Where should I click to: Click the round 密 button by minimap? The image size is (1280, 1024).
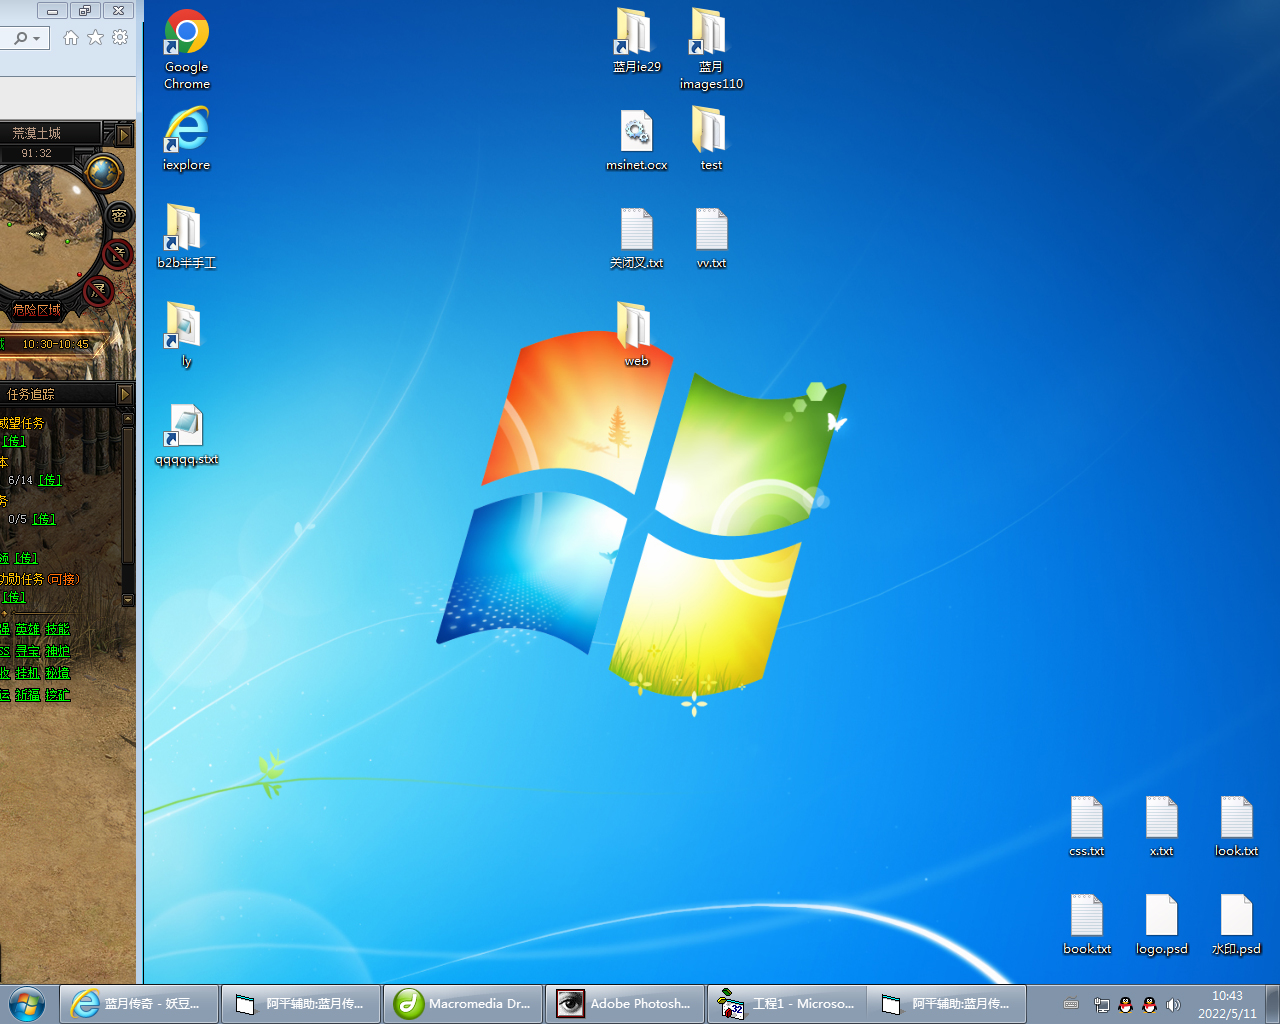point(119,216)
